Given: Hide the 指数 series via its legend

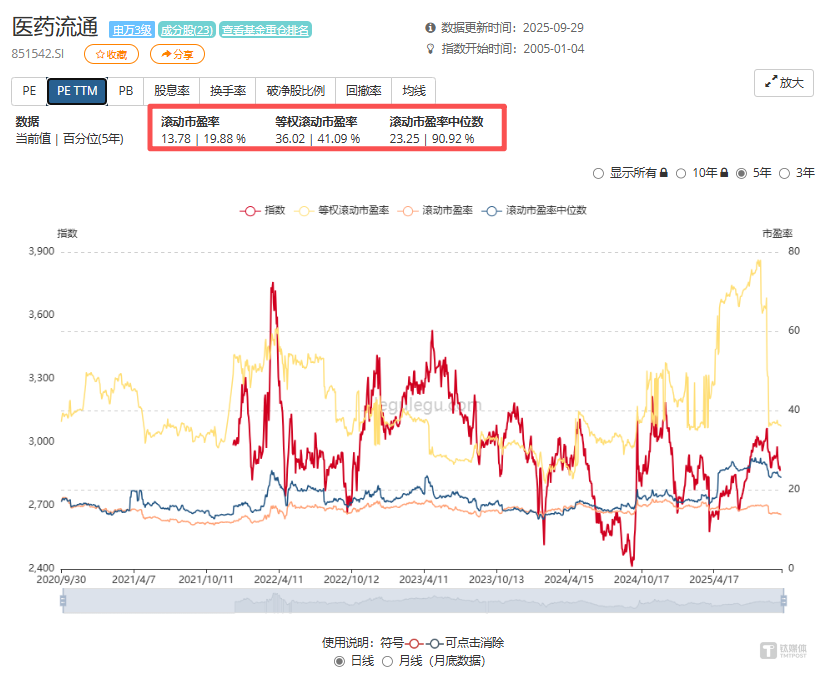Looking at the screenshot, I should (x=266, y=210).
